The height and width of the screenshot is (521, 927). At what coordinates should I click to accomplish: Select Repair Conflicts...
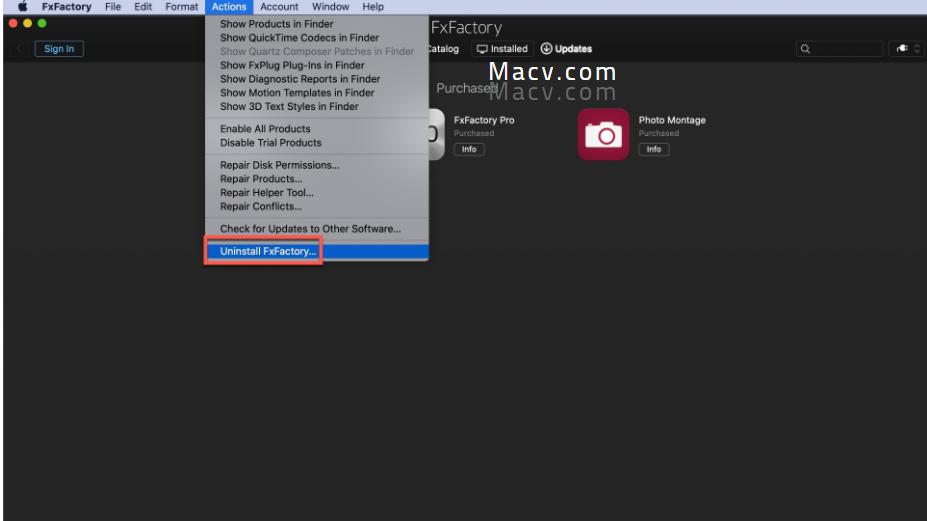(x=317, y=206)
